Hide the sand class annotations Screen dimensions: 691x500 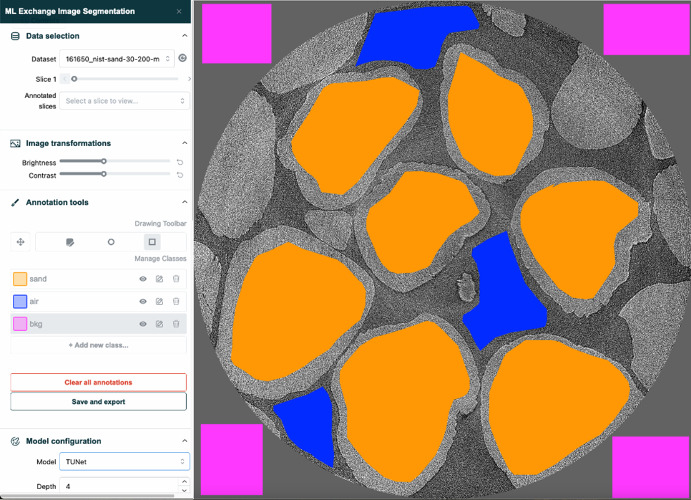tap(143, 279)
